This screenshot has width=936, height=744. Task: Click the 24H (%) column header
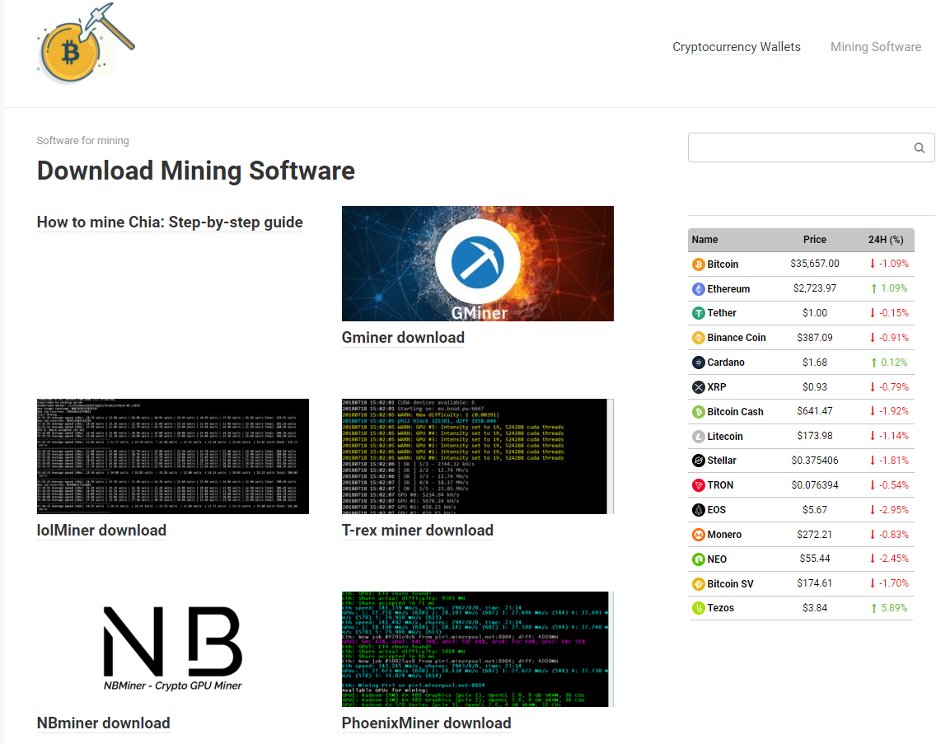pyautogui.click(x=885, y=239)
